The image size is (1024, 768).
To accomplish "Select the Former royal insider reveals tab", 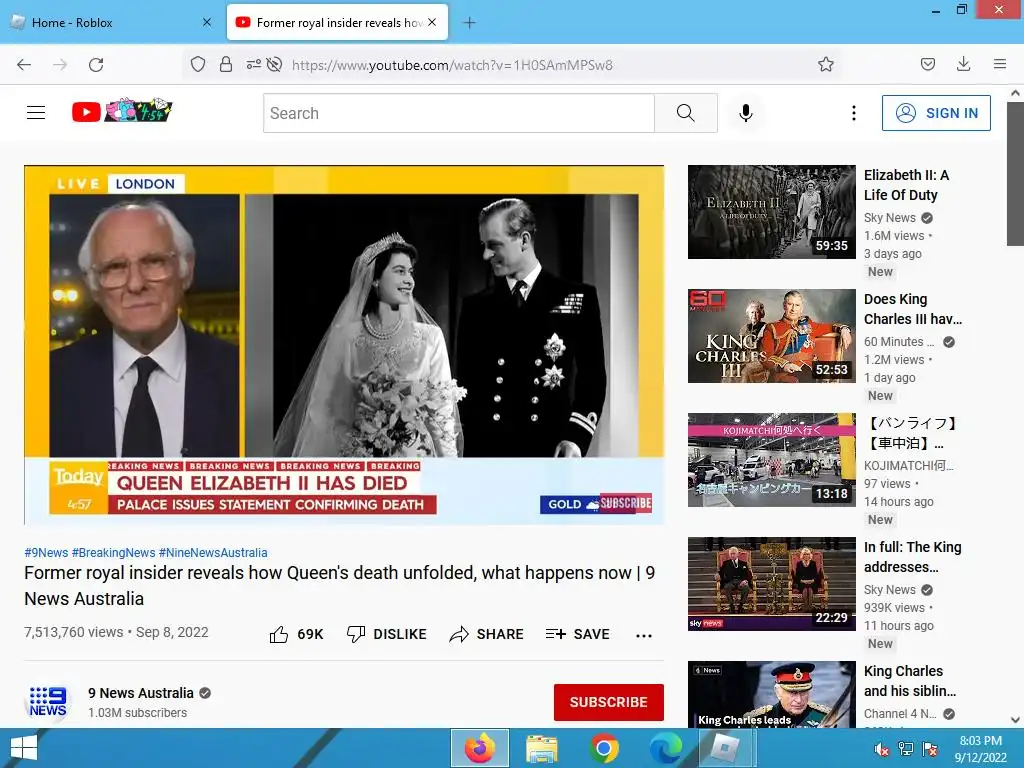I will pyautogui.click(x=338, y=22).
